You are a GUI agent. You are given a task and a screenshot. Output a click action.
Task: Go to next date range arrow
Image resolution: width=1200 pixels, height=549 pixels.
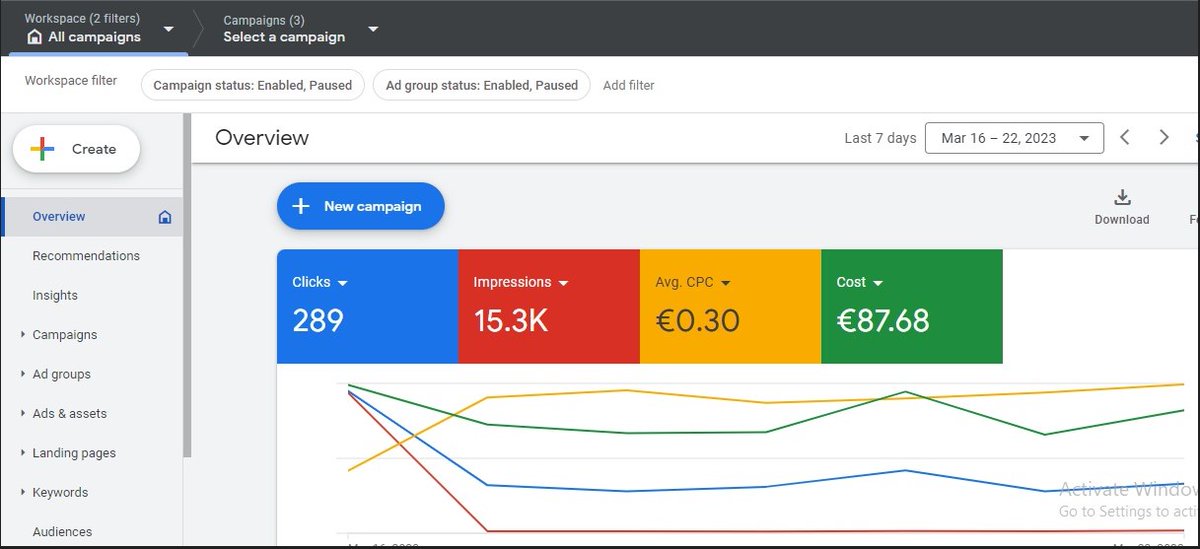pos(1164,138)
